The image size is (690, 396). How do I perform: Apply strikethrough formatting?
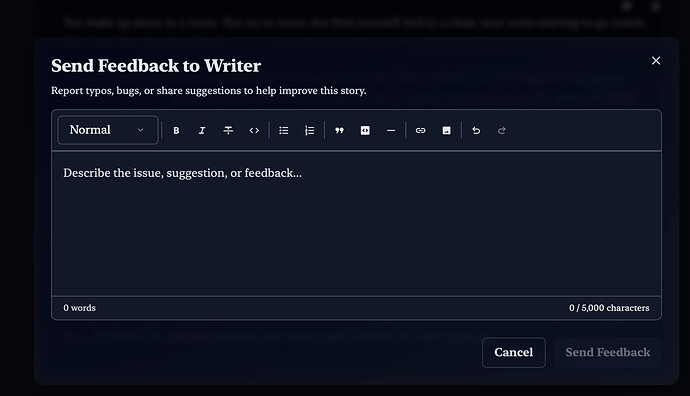click(x=228, y=131)
